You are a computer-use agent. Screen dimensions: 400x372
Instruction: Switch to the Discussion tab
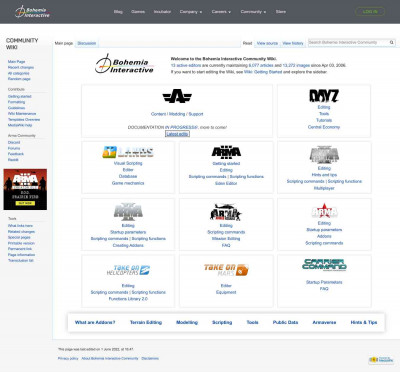coord(87,43)
